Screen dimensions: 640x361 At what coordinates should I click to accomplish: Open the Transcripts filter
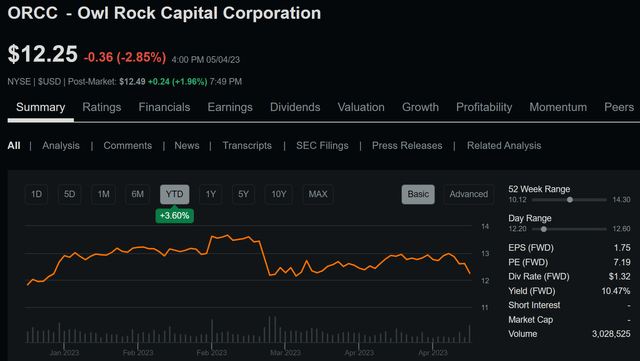pyautogui.click(x=247, y=146)
